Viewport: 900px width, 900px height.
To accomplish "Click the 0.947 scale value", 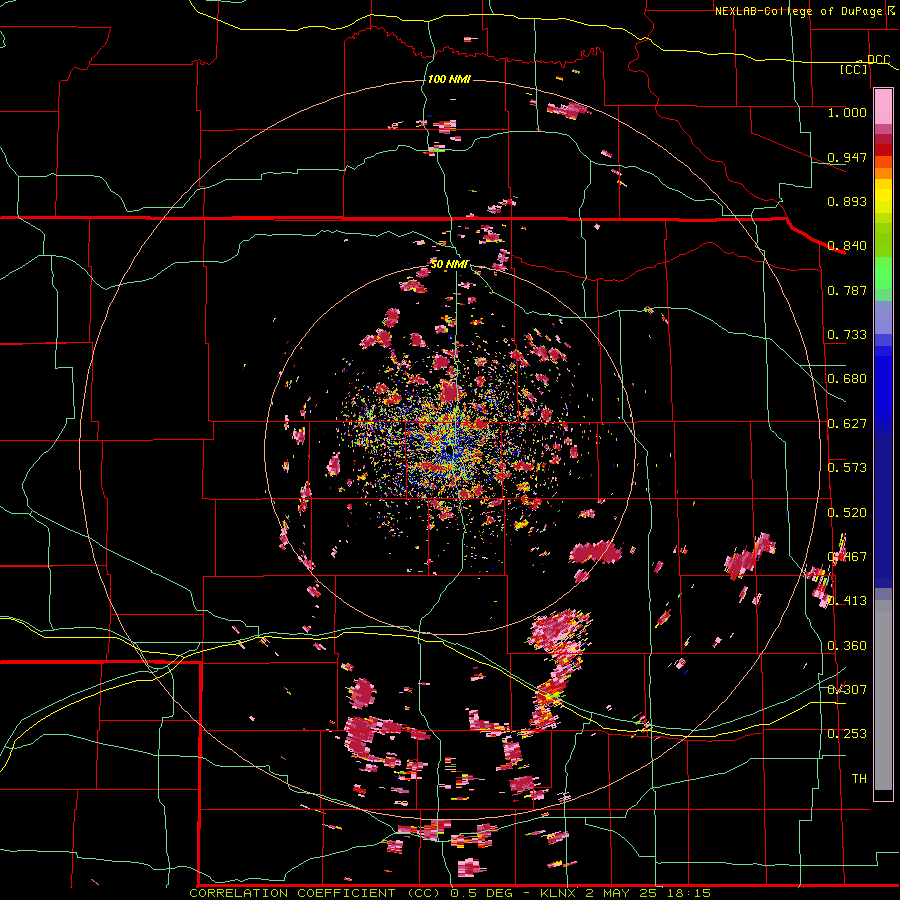I will 847,157.
